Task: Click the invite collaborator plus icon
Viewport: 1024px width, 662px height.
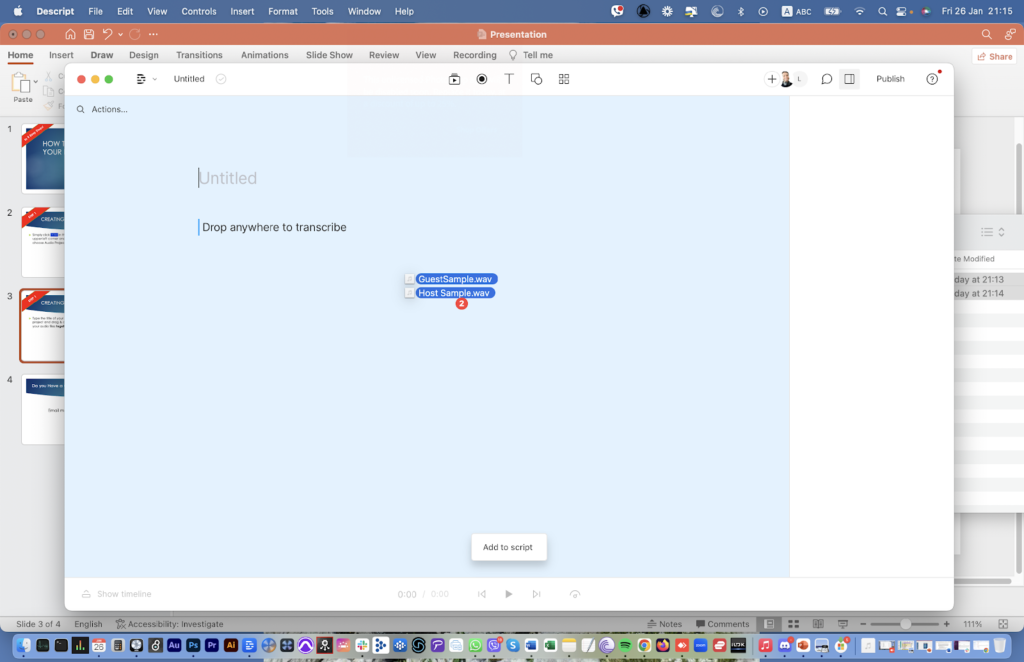Action: (x=771, y=79)
